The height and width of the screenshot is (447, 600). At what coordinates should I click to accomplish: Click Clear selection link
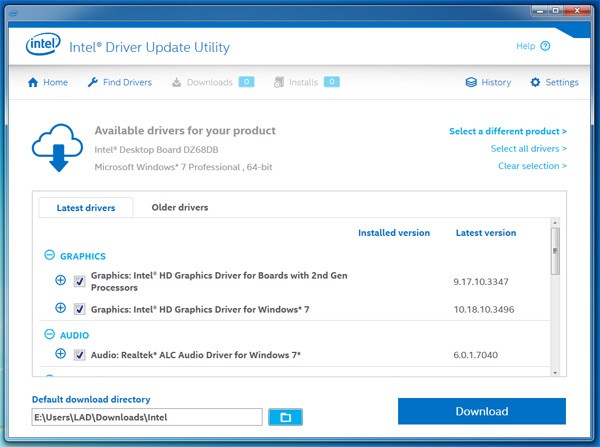[532, 166]
